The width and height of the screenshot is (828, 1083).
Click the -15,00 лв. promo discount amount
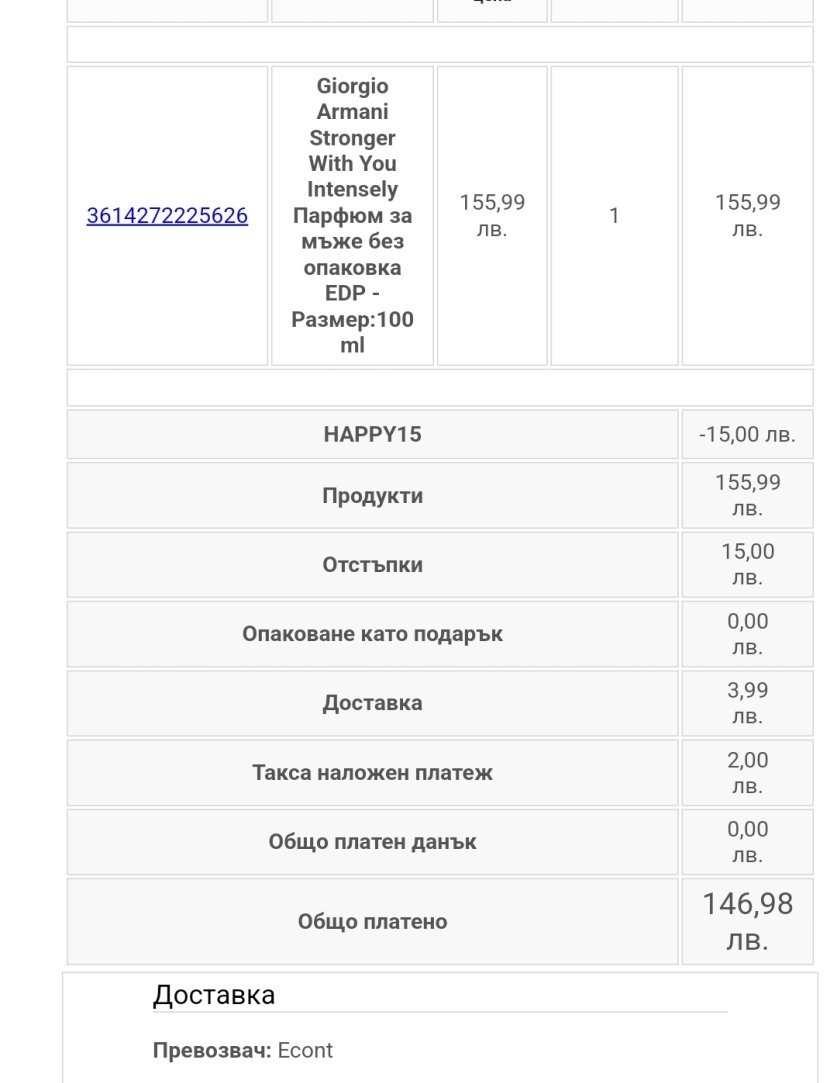(x=747, y=435)
